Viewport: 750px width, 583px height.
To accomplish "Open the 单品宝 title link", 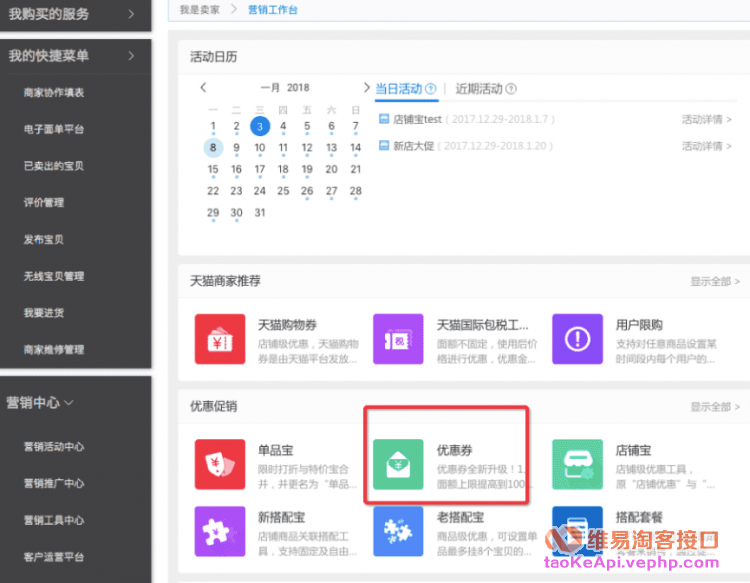I will tap(276, 451).
